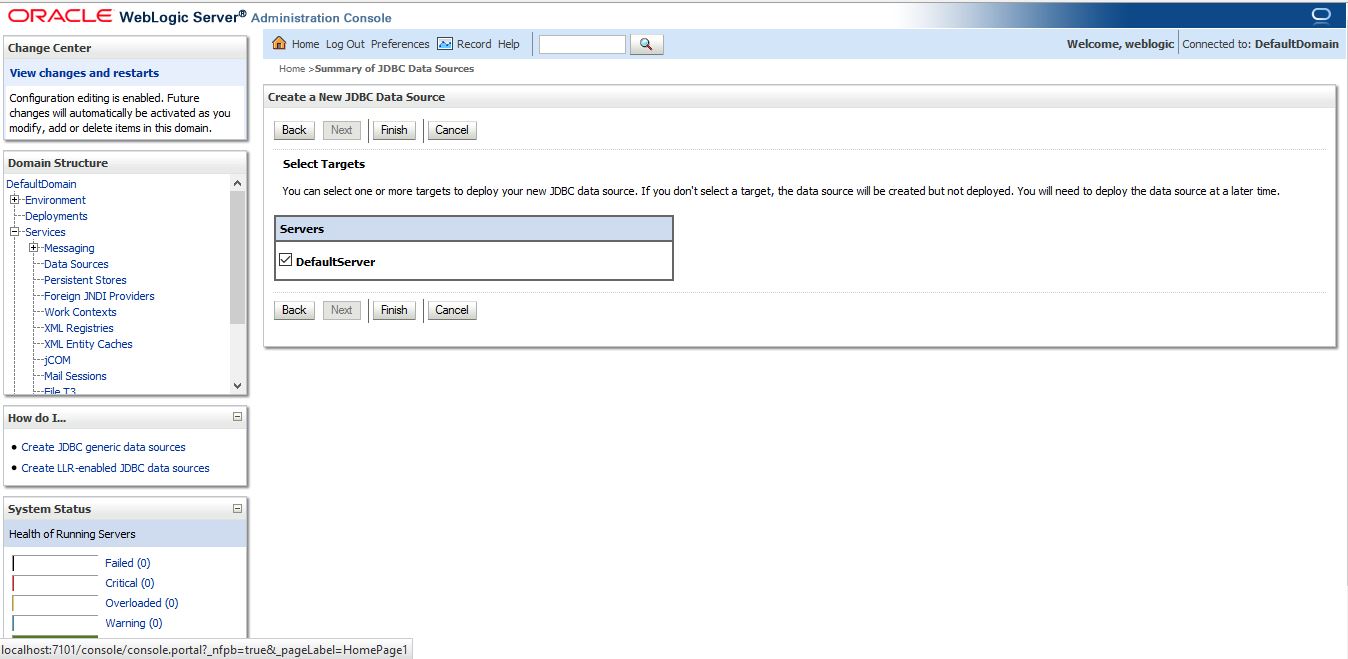The image size is (1348, 659).
Task: Open Work Contexts tree item
Action: tap(80, 312)
